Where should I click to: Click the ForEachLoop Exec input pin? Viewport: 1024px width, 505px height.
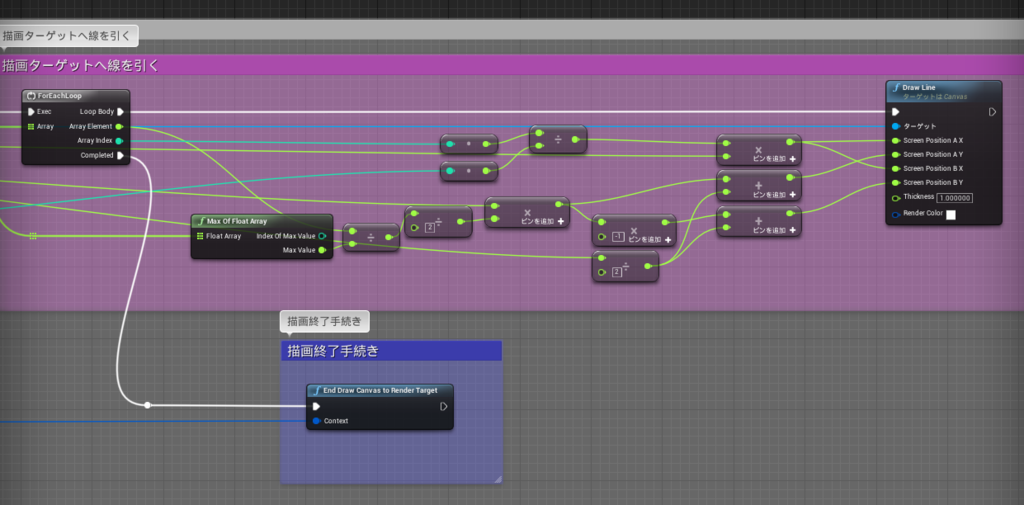coord(31,112)
